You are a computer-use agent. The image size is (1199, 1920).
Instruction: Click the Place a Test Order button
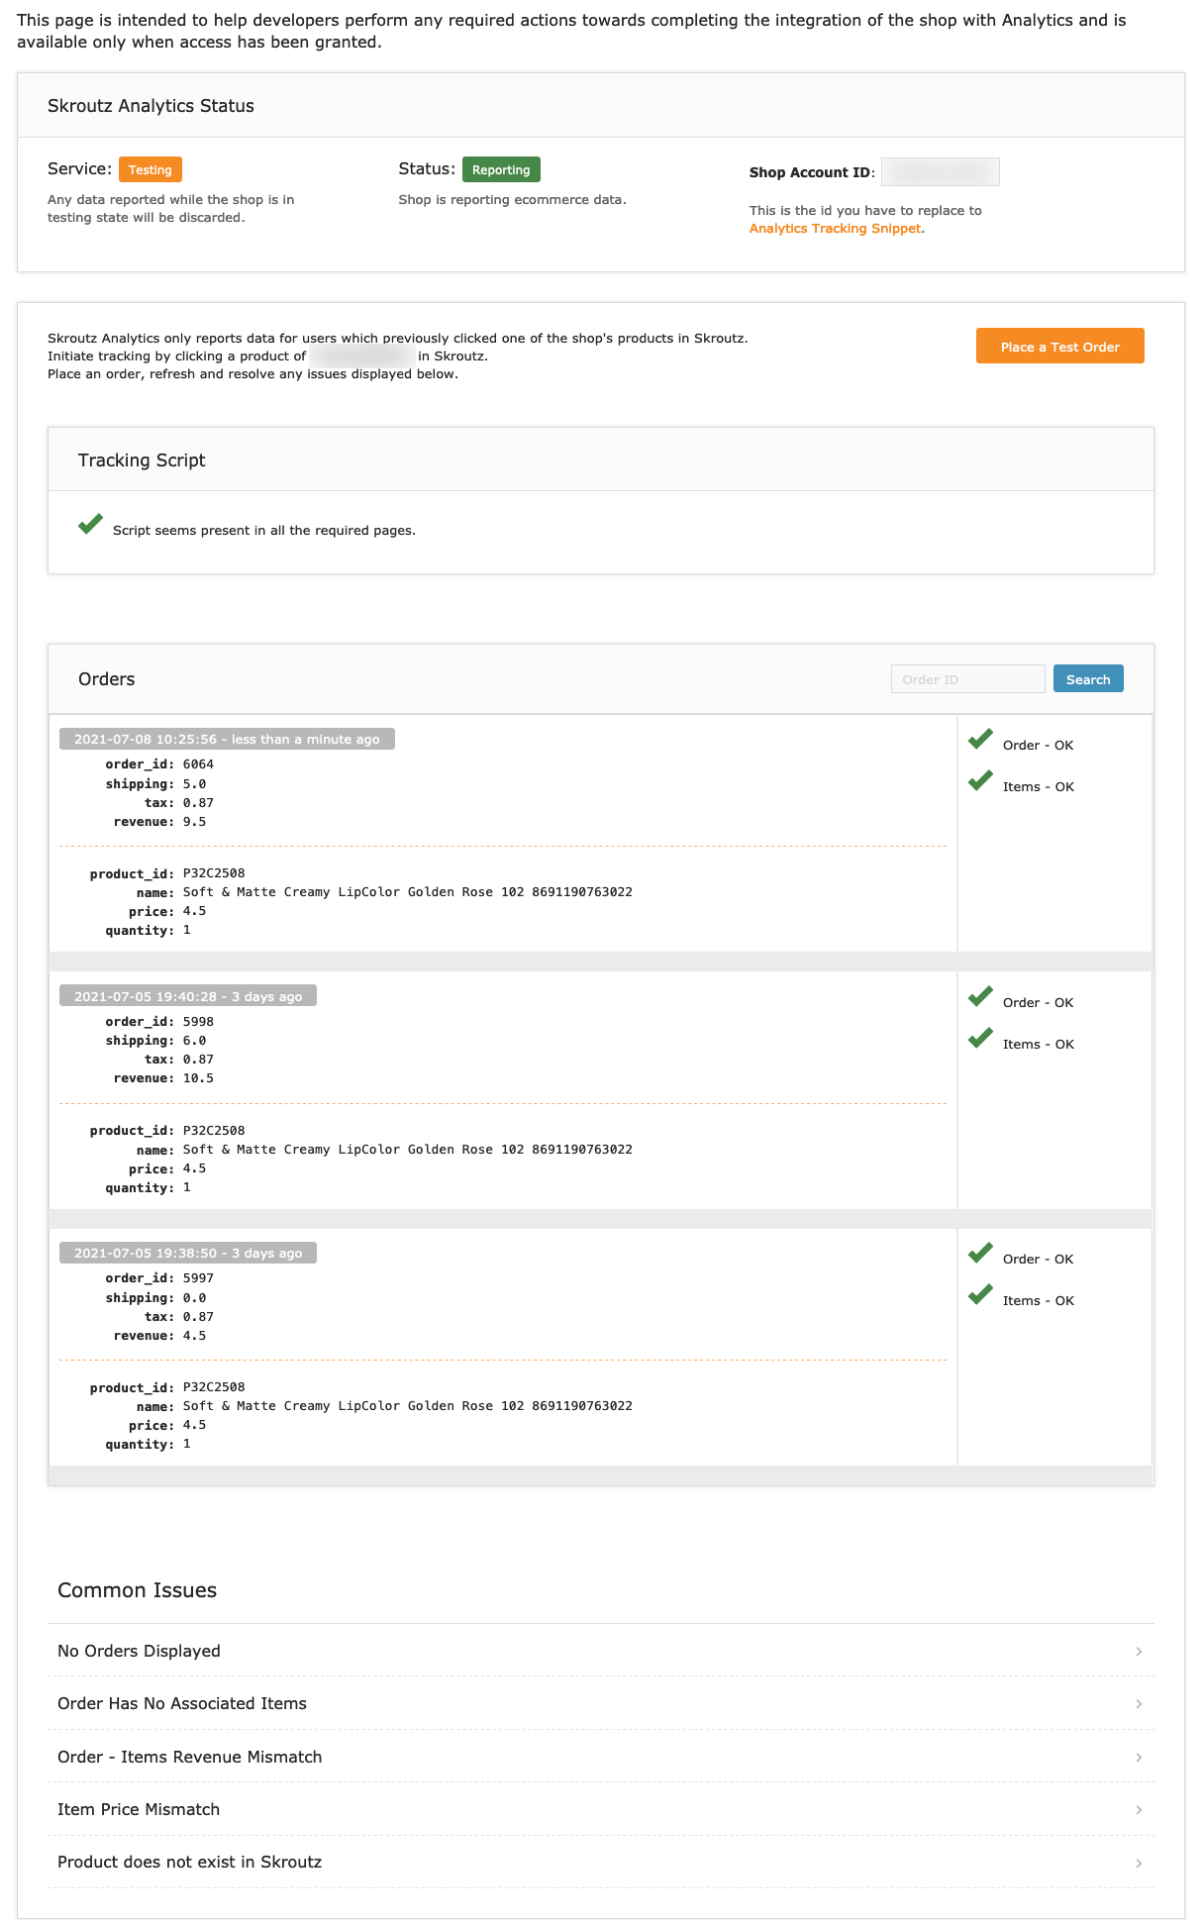[x=1059, y=347]
